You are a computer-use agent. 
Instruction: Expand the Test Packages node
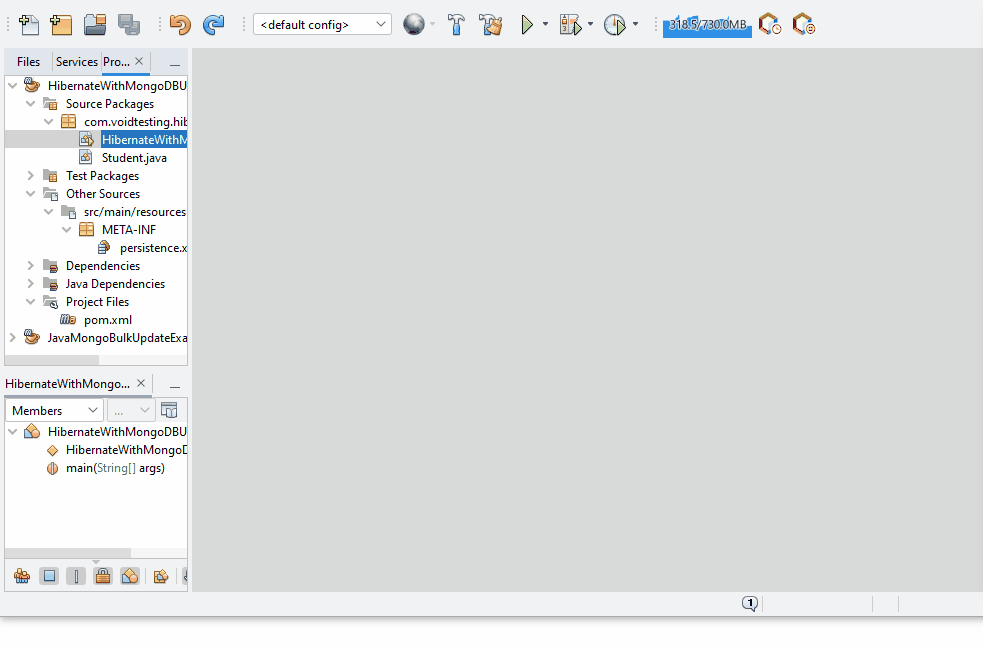[30, 176]
